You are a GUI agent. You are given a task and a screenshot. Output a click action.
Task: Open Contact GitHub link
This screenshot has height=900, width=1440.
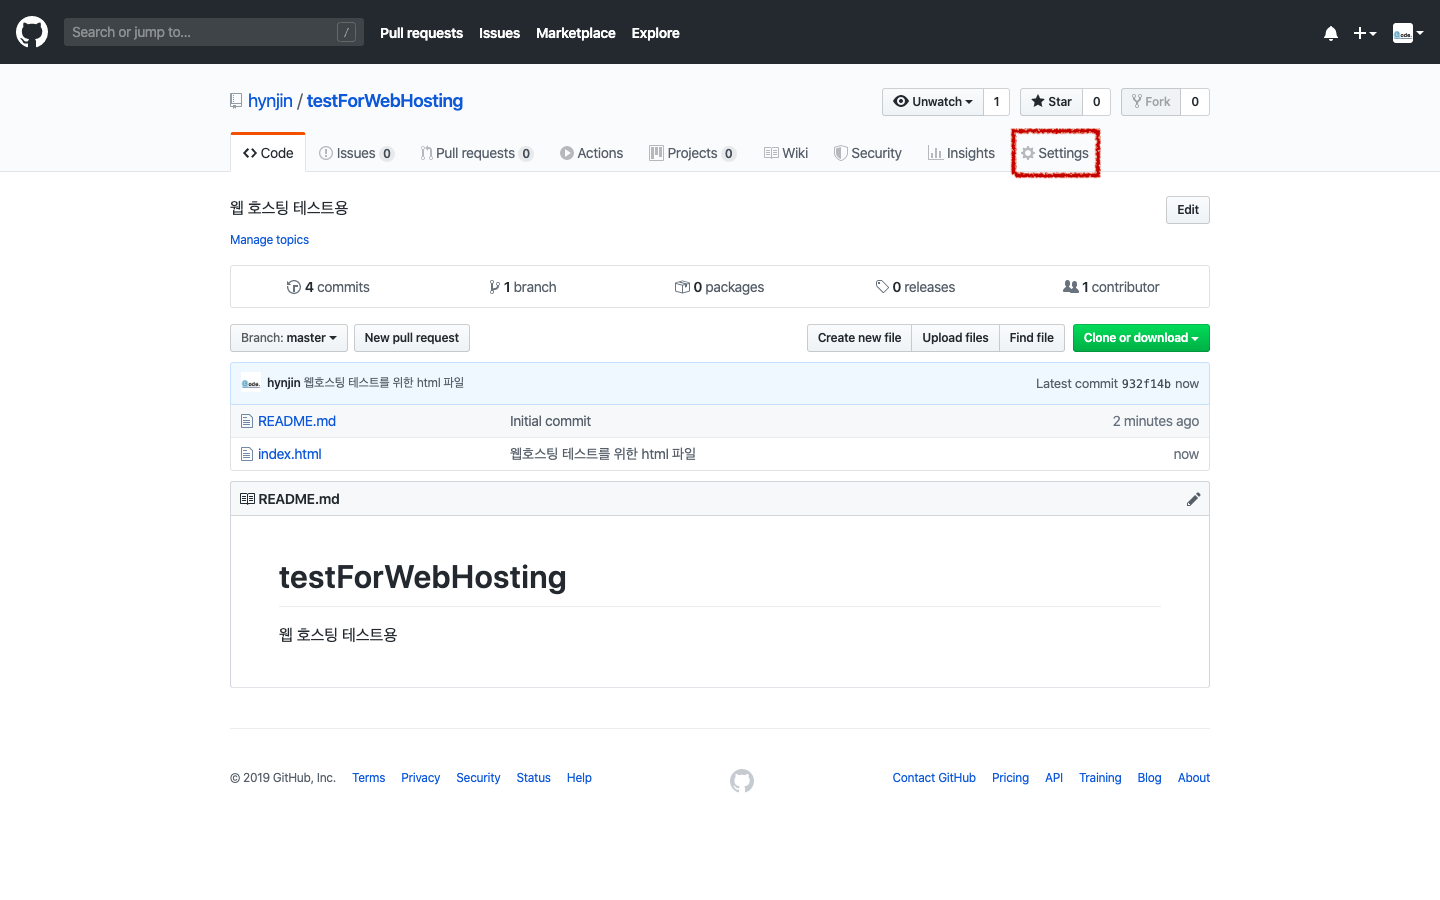point(934,778)
